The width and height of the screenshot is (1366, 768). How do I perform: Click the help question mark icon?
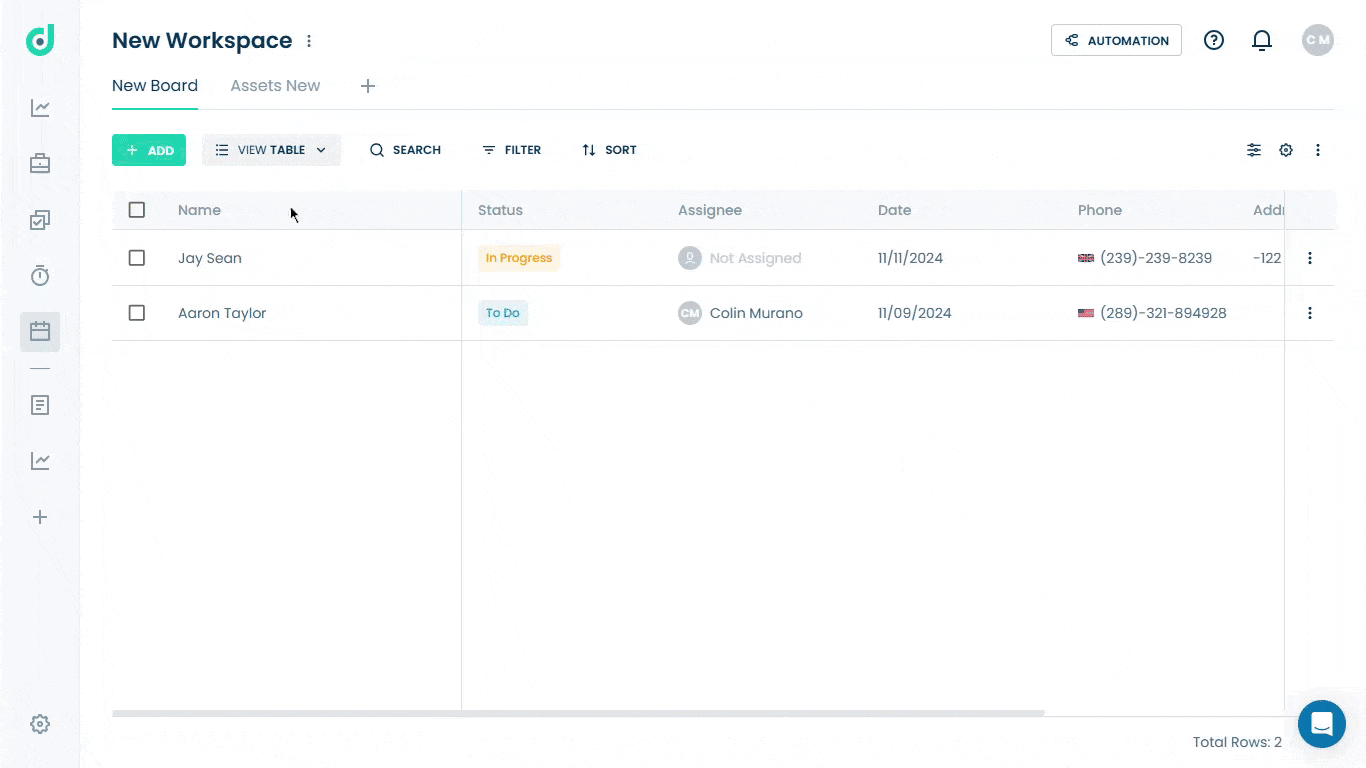[x=1213, y=40]
